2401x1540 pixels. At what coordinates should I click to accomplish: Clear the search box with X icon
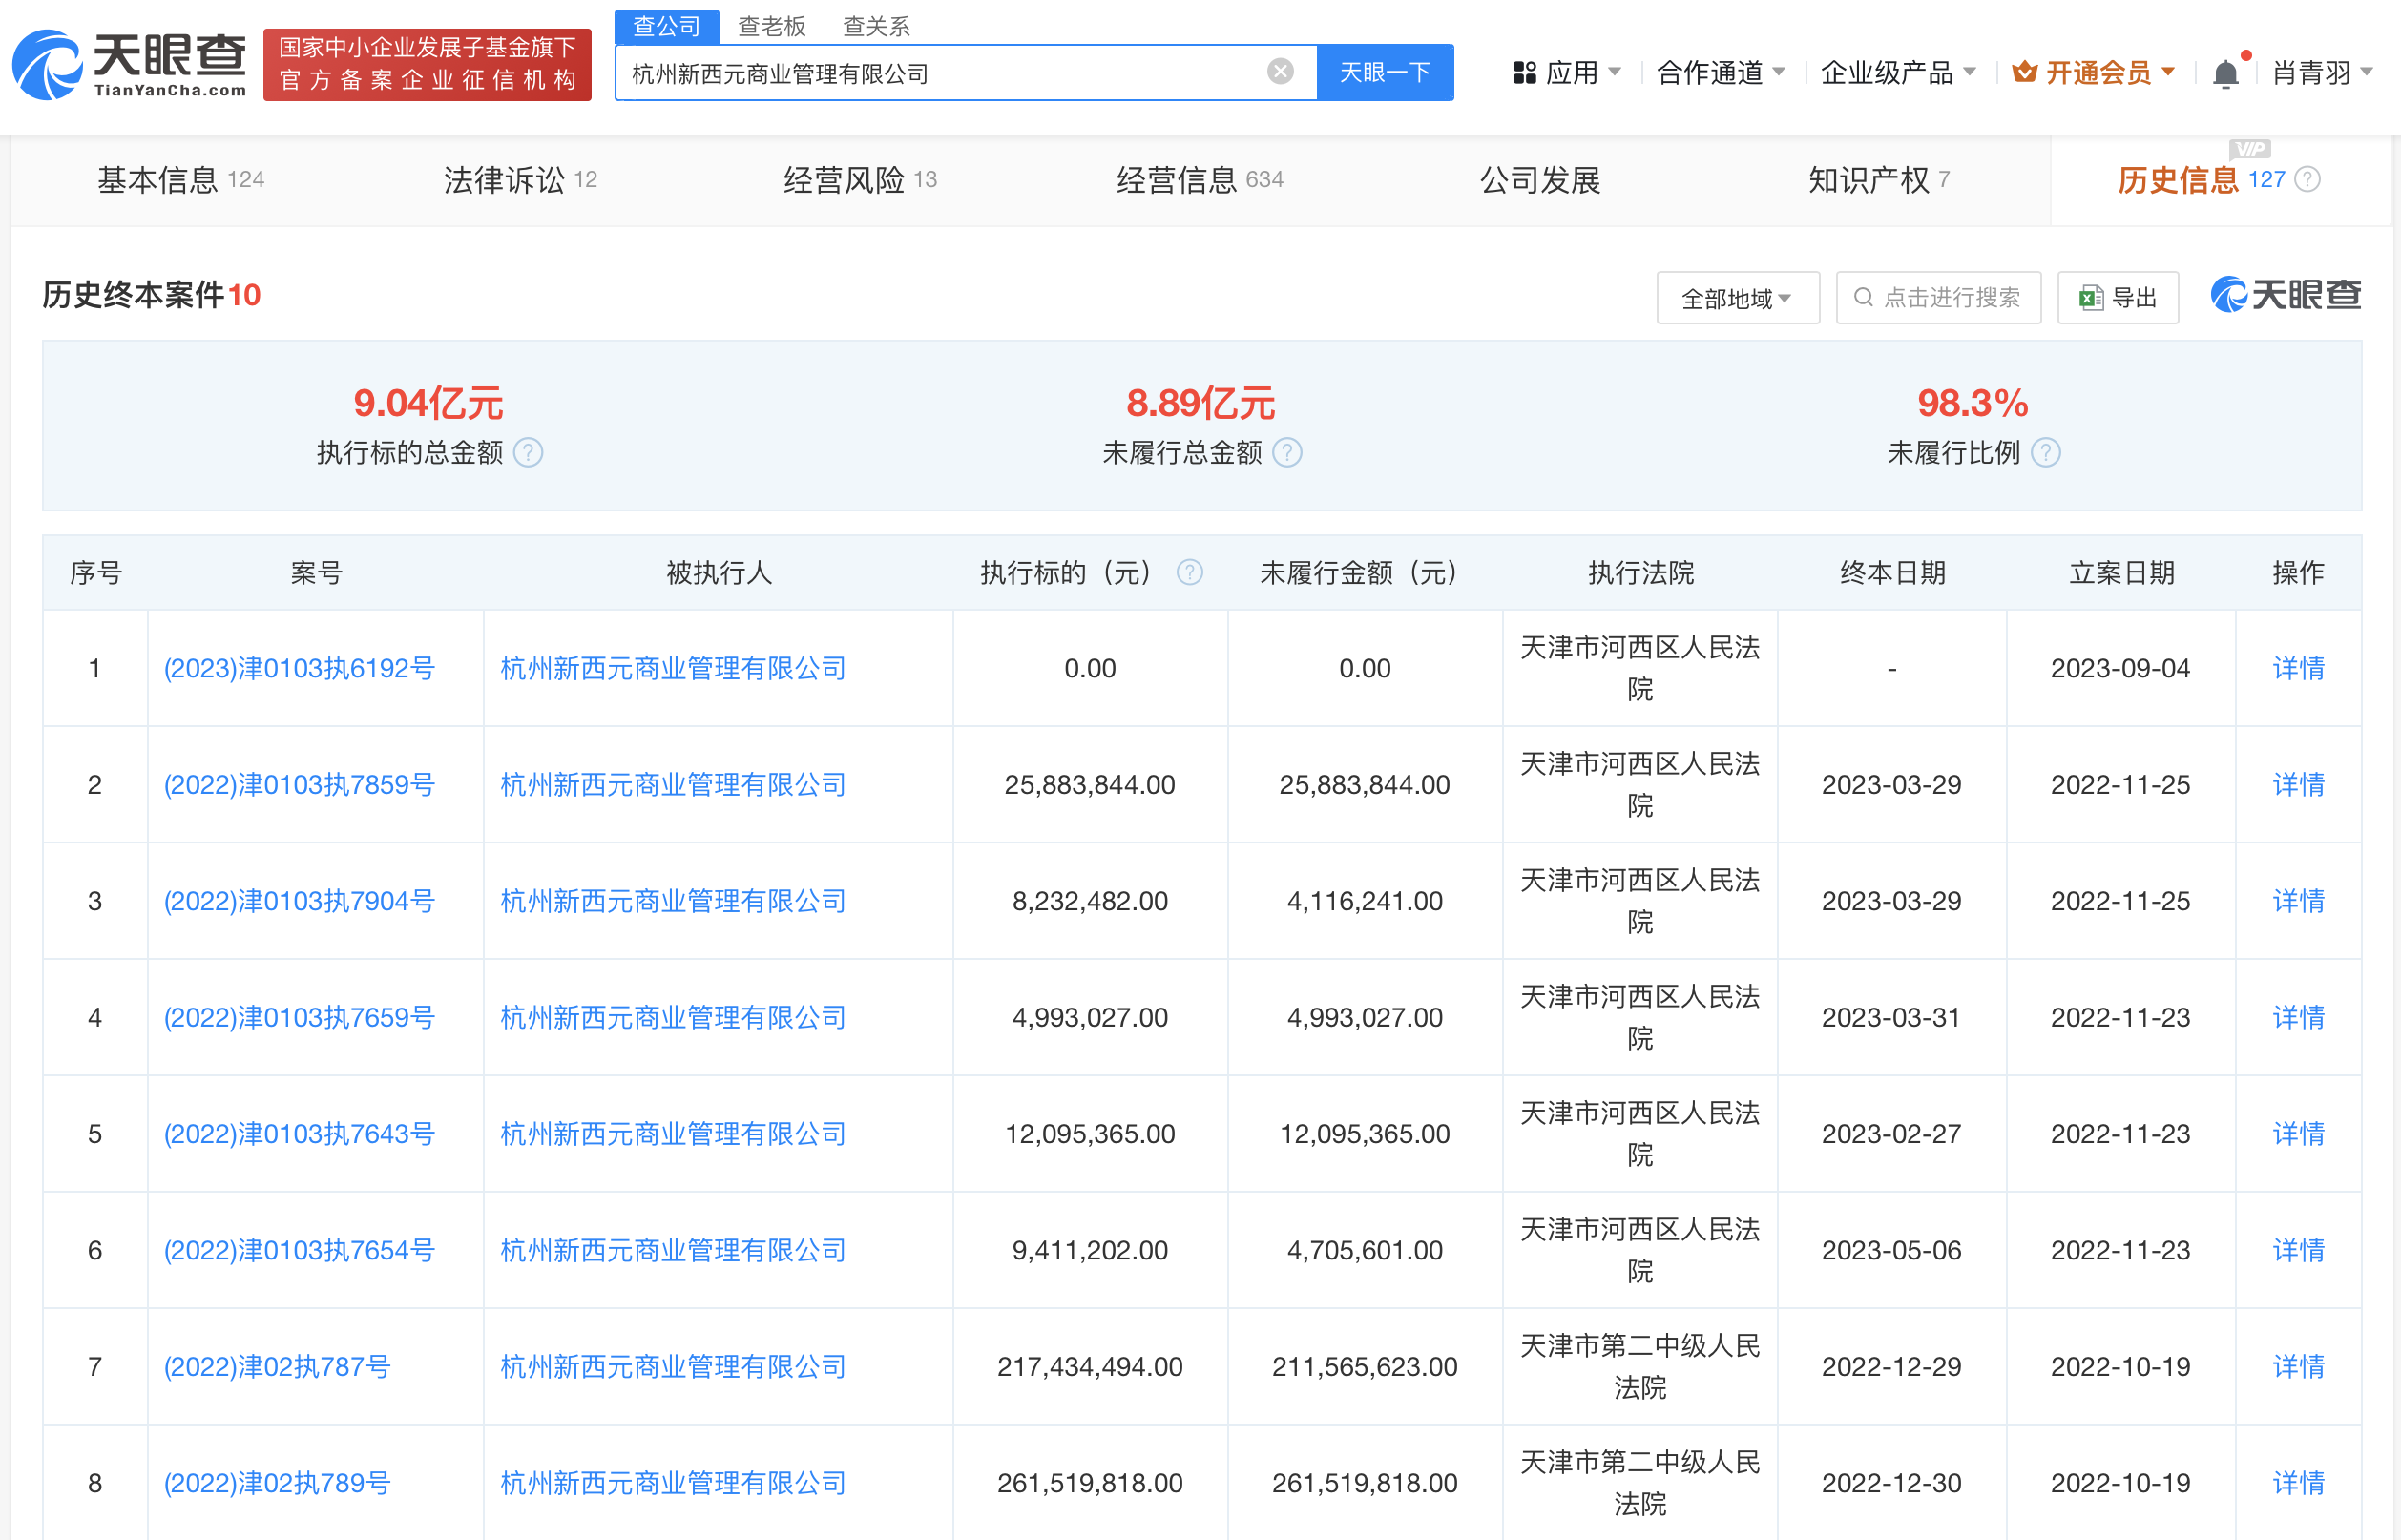1280,72
